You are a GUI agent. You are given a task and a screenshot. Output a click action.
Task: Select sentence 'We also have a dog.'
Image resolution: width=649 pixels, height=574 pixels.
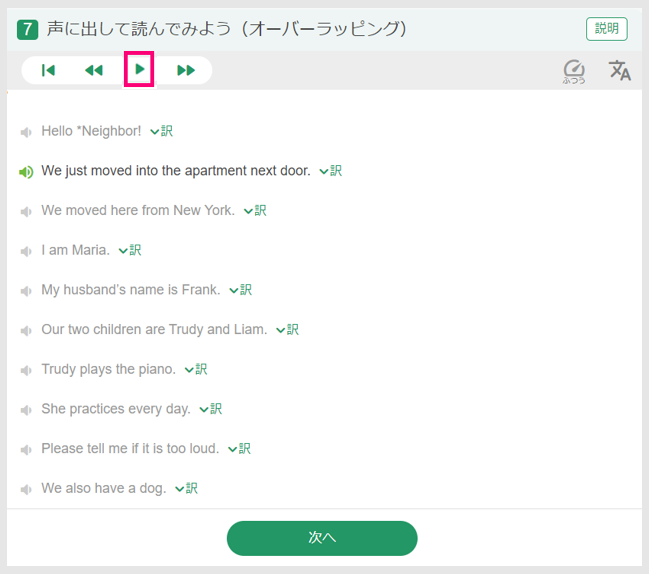[103, 489]
